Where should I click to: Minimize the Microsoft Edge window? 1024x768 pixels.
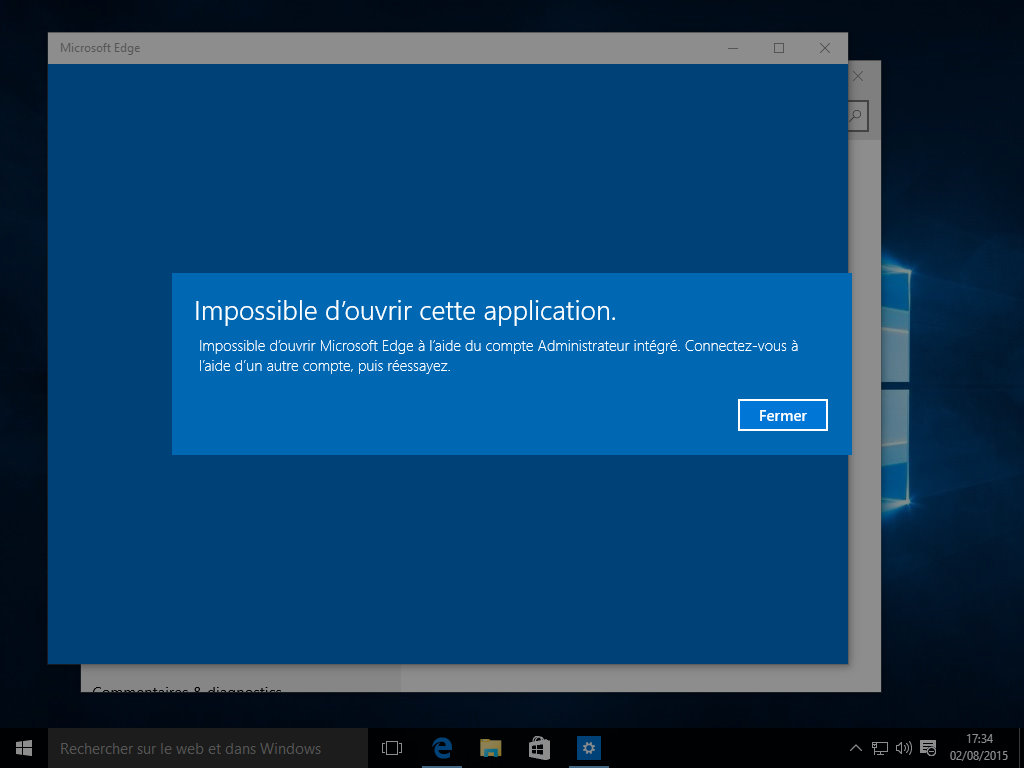click(x=733, y=48)
